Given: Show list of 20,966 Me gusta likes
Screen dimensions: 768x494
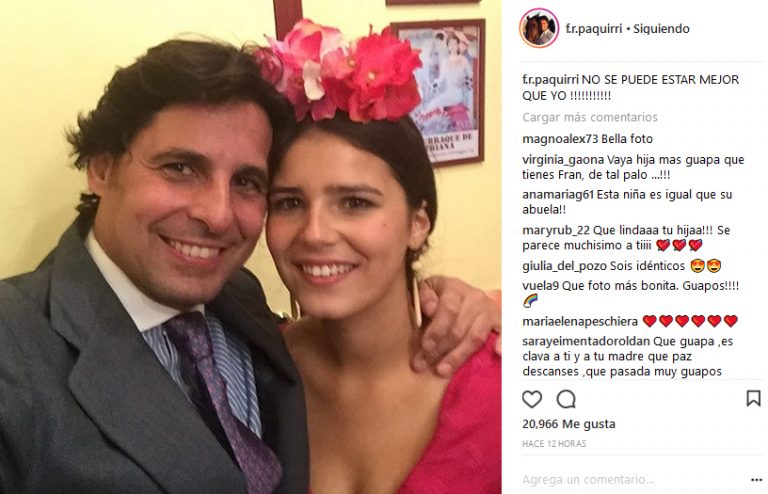Looking at the screenshot, I should (569, 424).
